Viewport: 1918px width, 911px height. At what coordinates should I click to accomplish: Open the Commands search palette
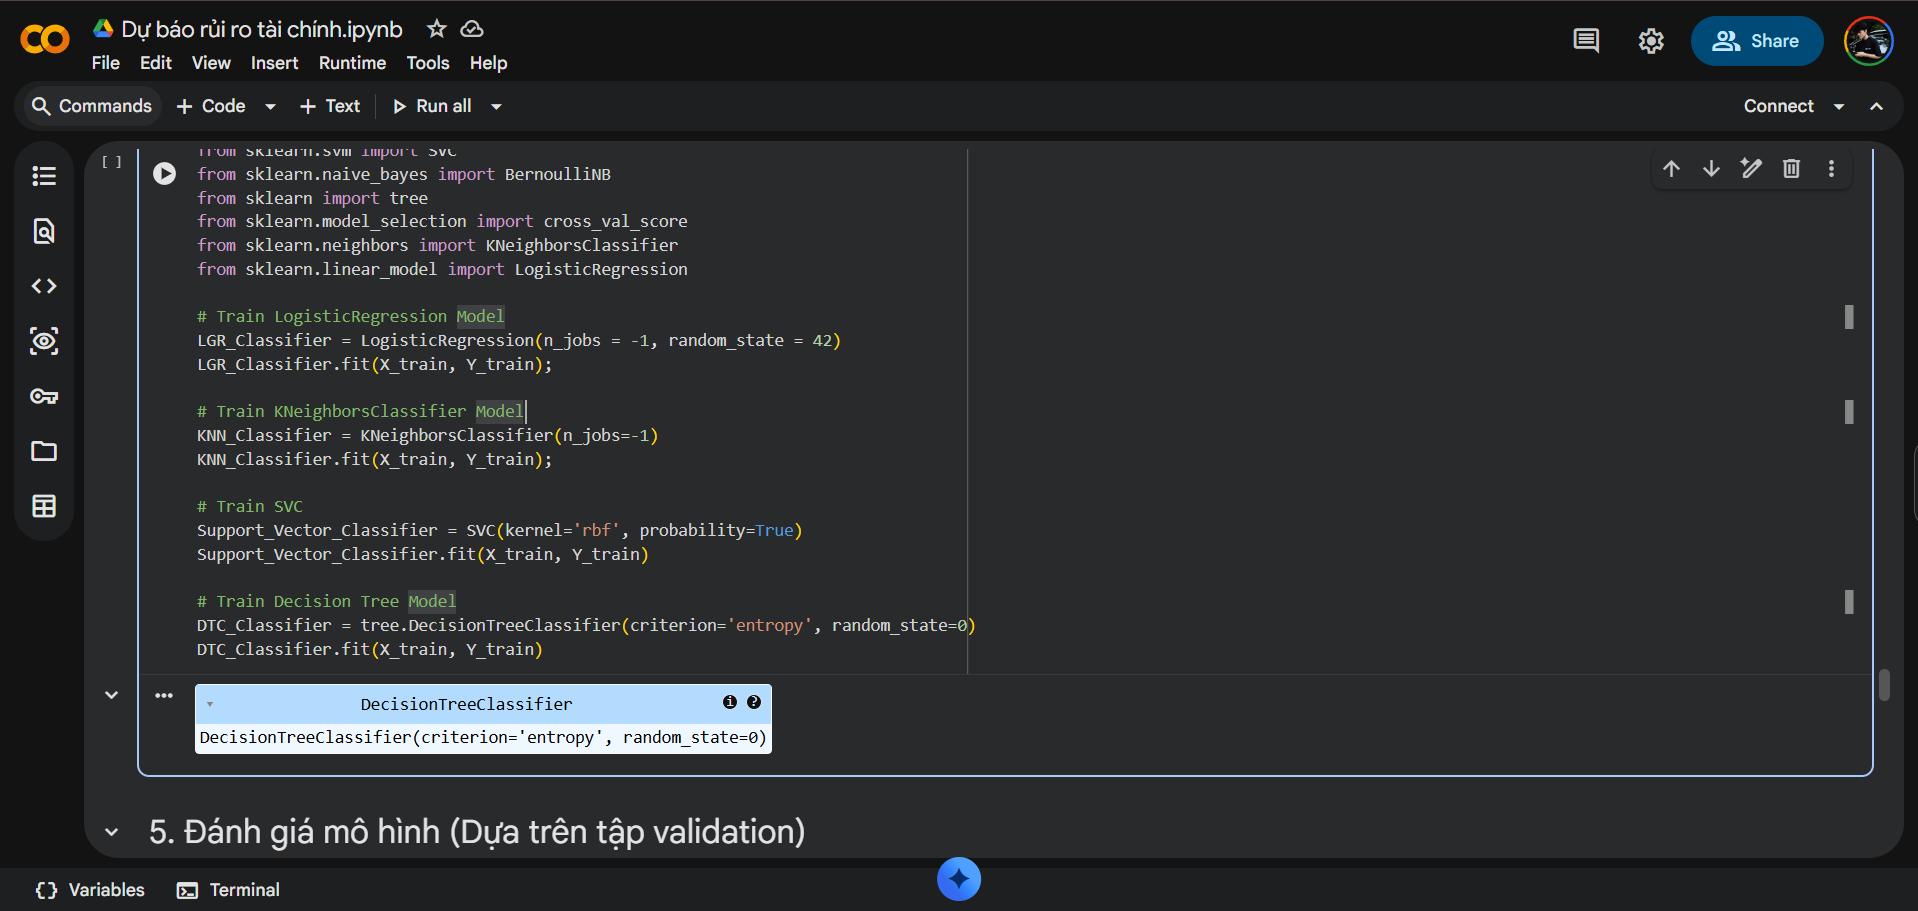click(91, 106)
